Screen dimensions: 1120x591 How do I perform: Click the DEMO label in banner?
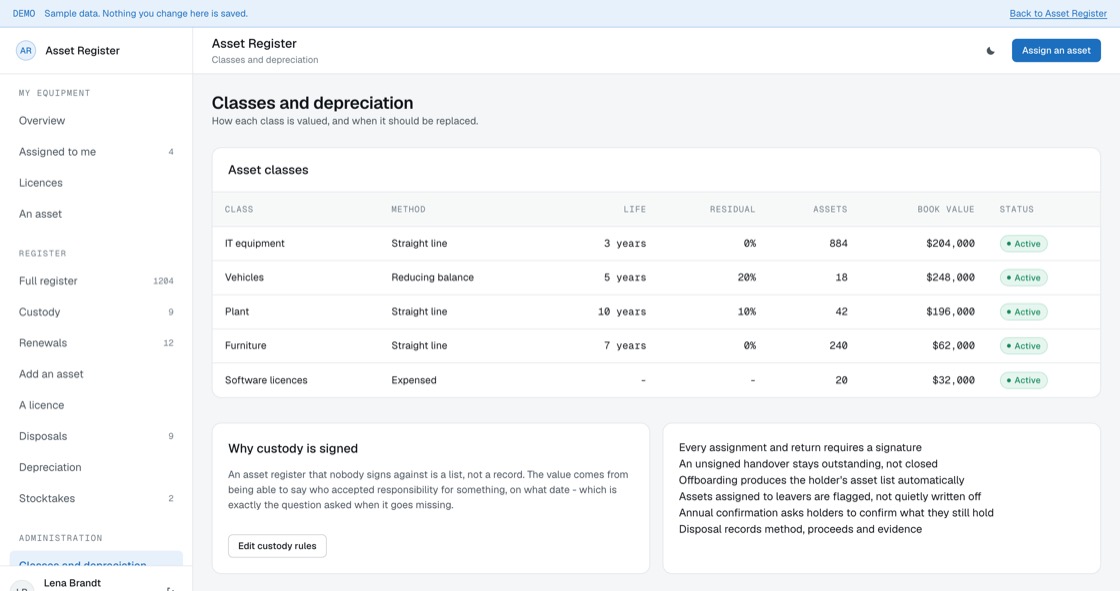click(x=24, y=14)
